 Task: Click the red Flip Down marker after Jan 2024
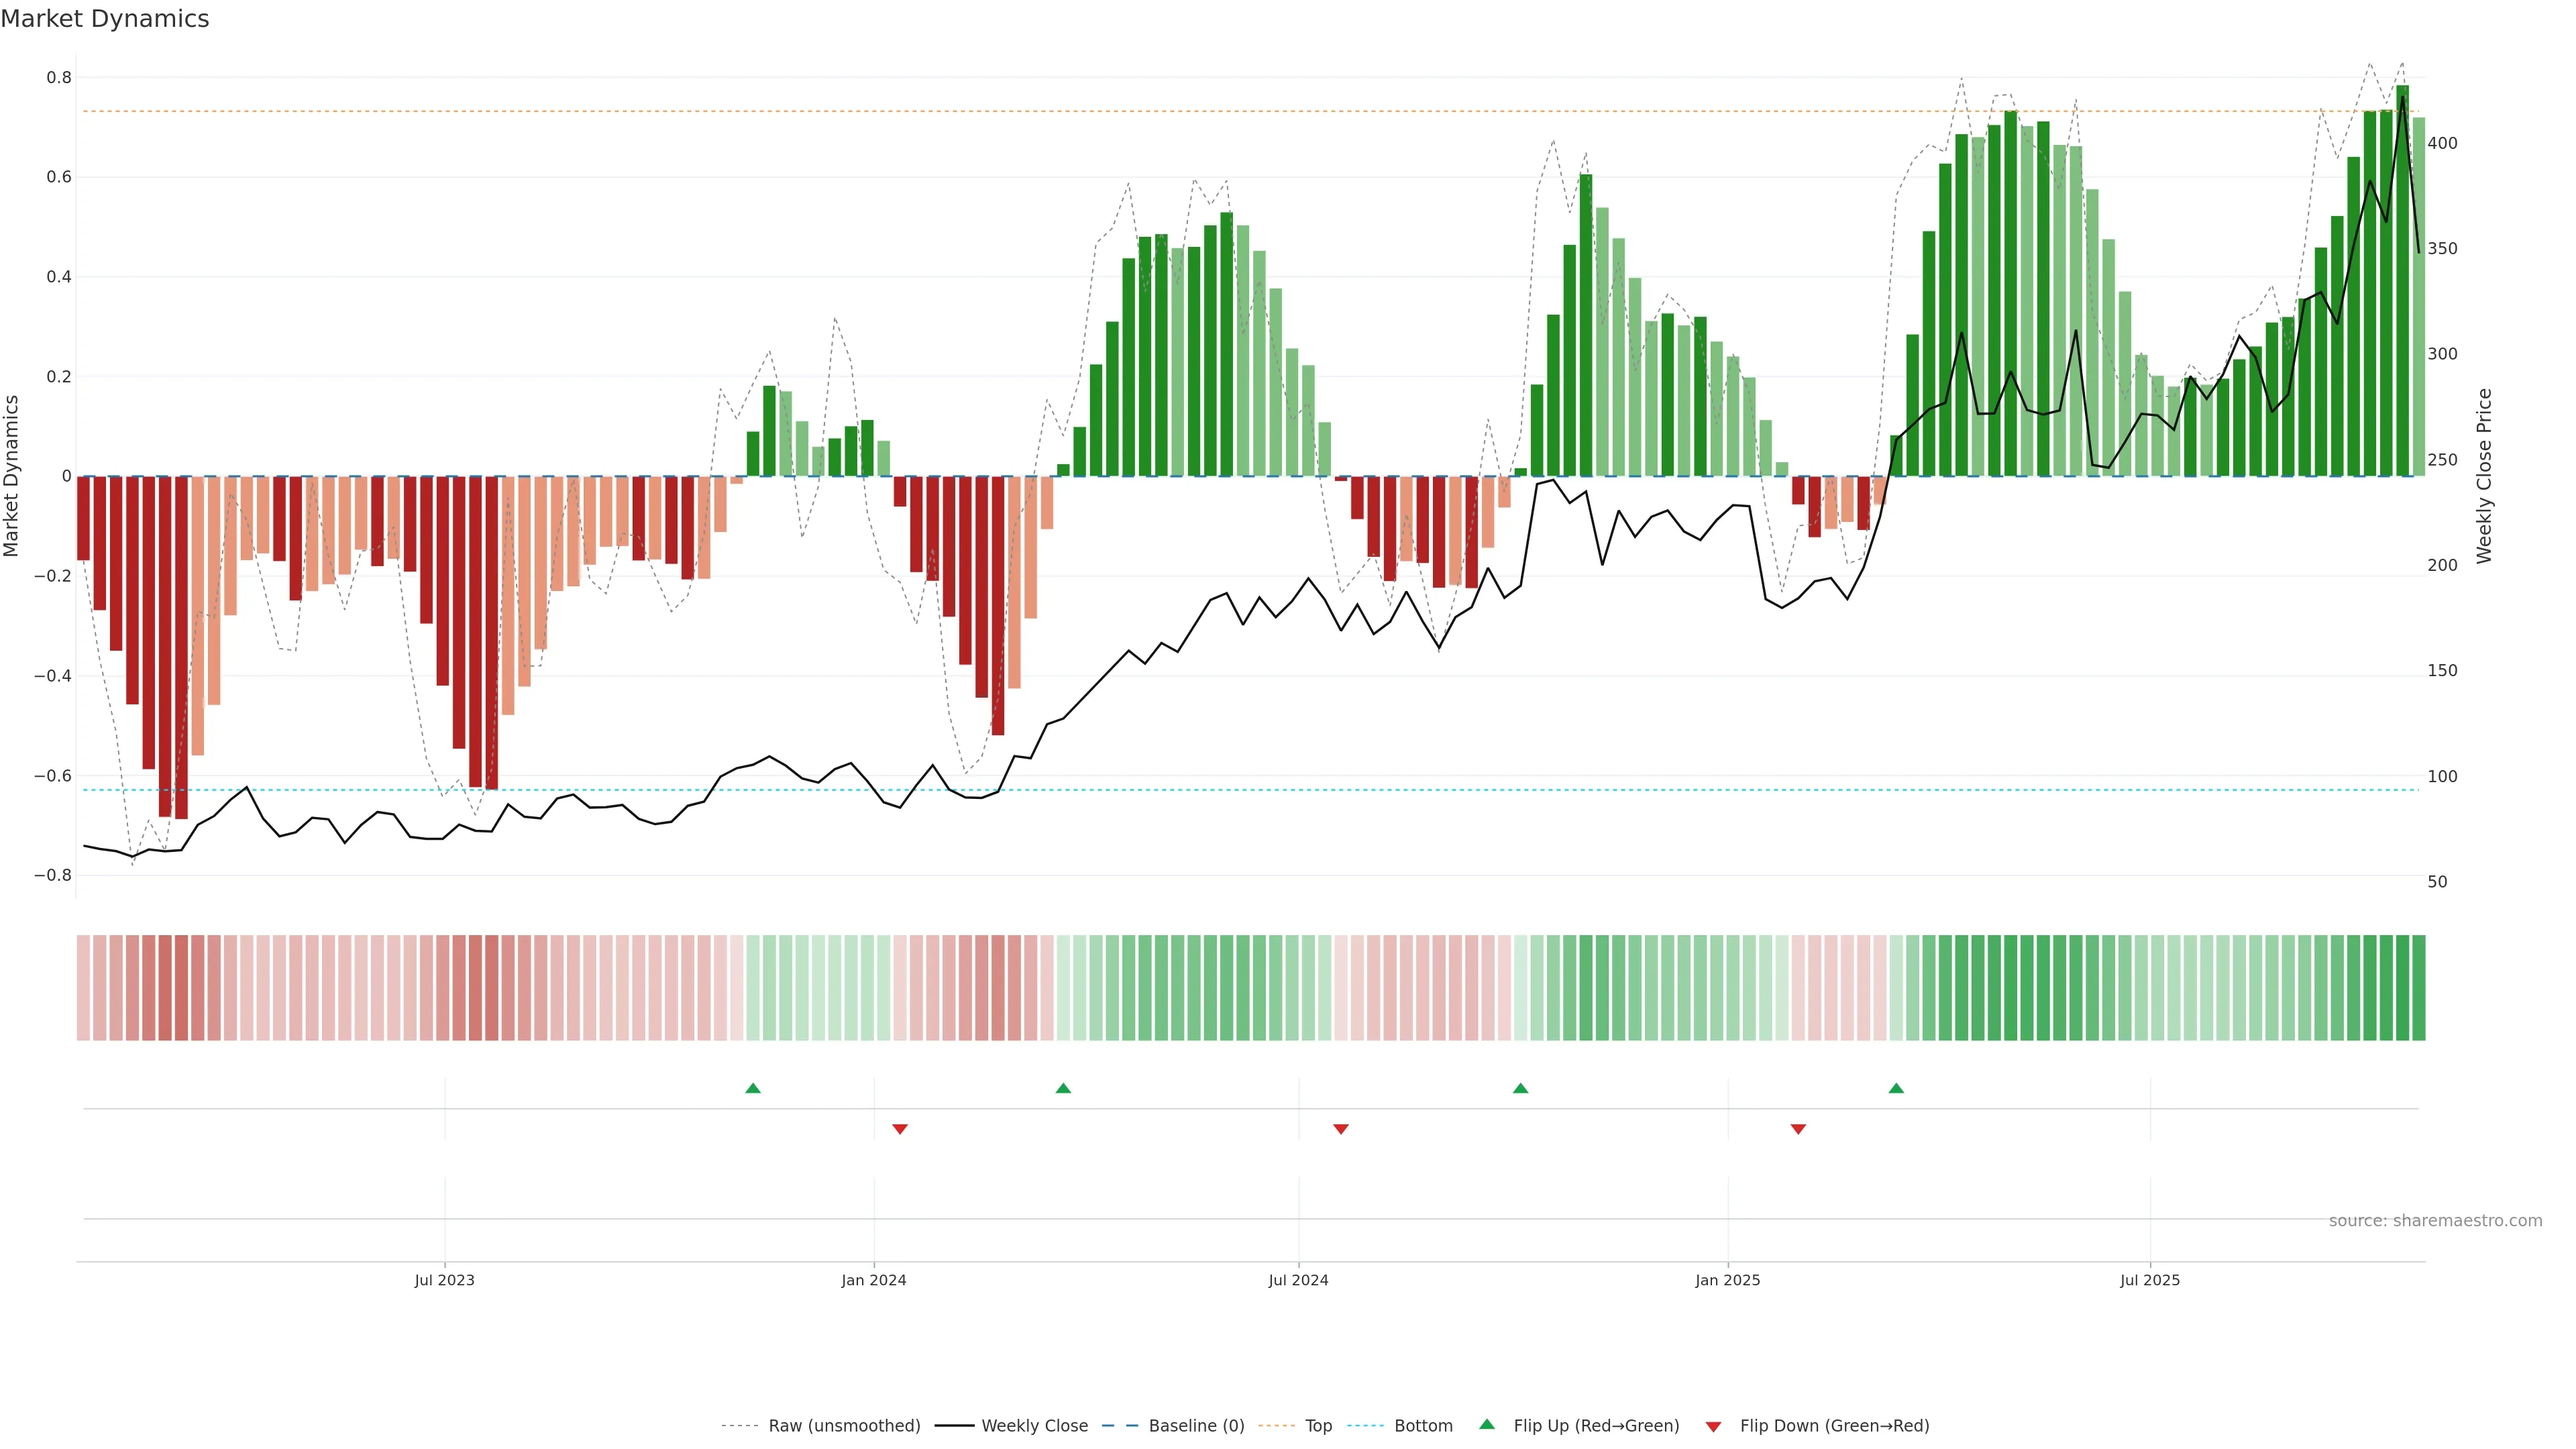[x=899, y=1129]
